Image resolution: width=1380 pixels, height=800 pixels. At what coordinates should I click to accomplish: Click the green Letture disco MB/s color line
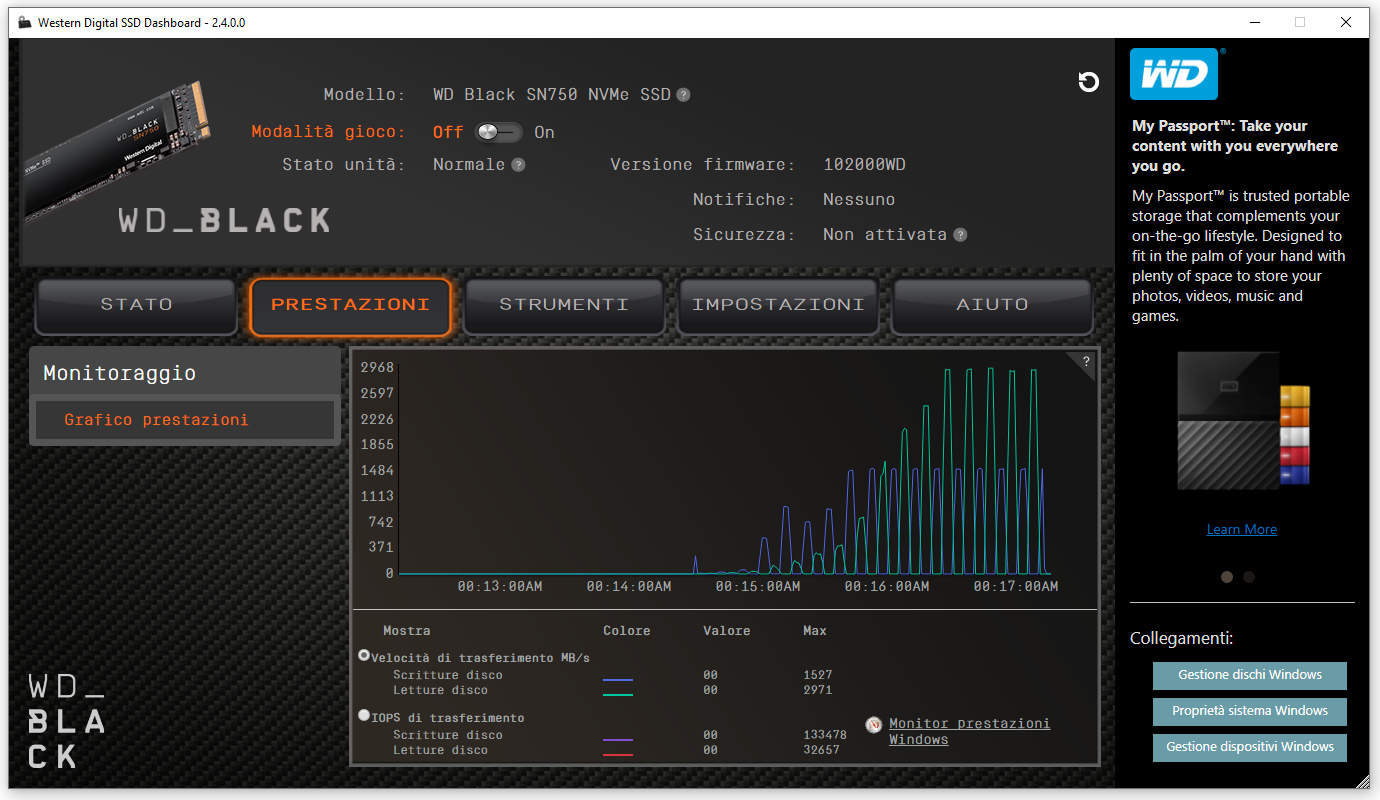click(618, 694)
